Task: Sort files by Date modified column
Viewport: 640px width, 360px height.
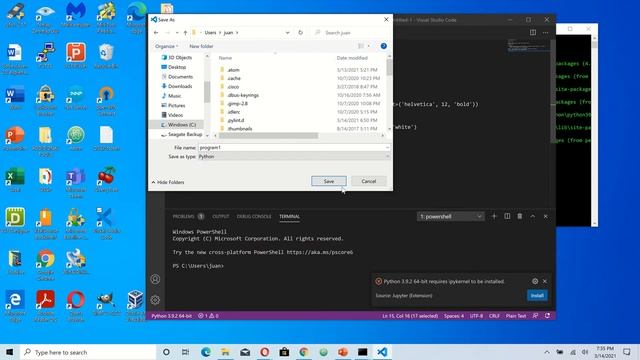Action: (352, 58)
